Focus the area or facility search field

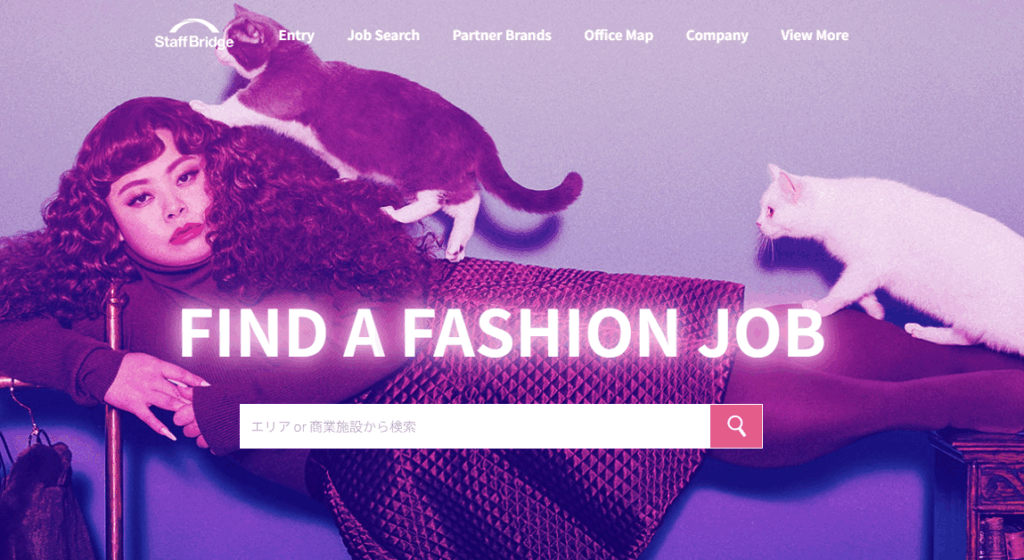(475, 426)
